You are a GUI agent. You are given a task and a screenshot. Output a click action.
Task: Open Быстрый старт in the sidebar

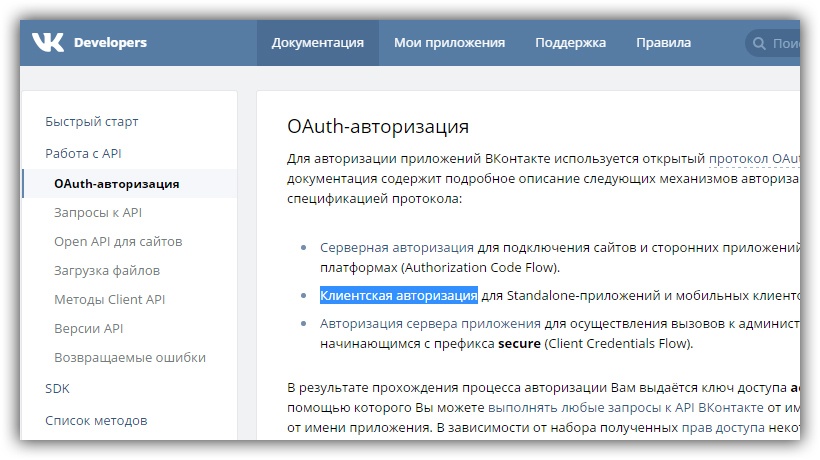(x=92, y=122)
